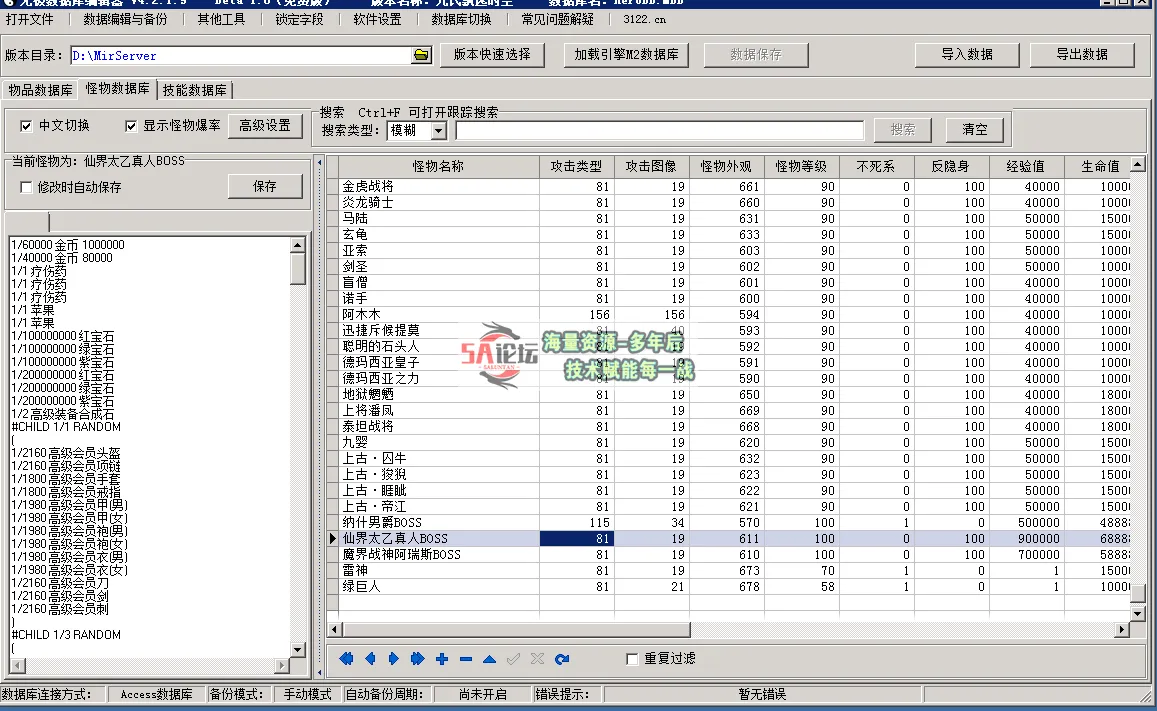Screen dimensions: 1157x711
Task: Click the folder browse icon for version directory
Action: (x=421, y=55)
